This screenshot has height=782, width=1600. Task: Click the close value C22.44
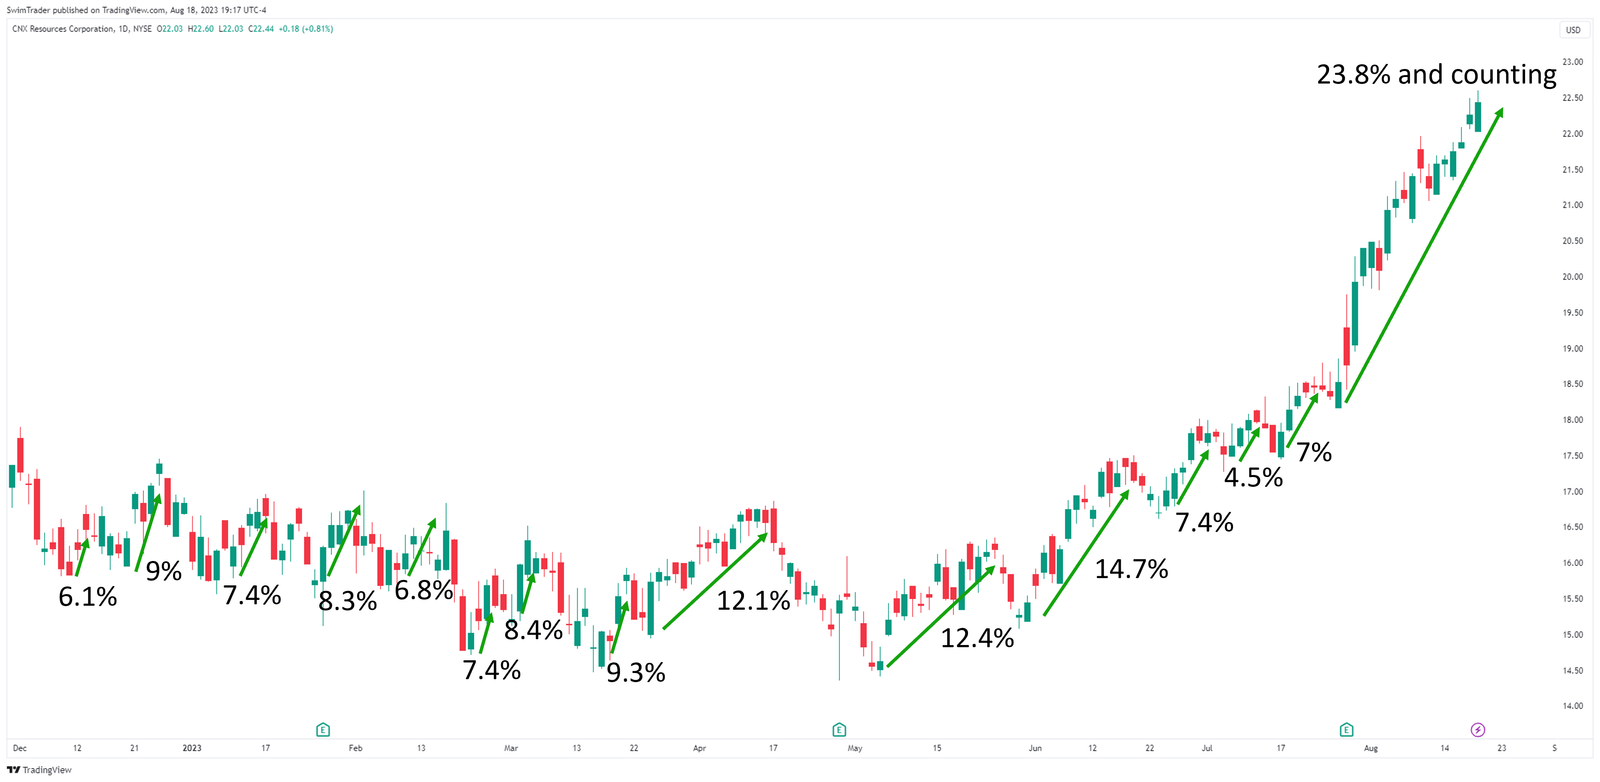pos(262,29)
